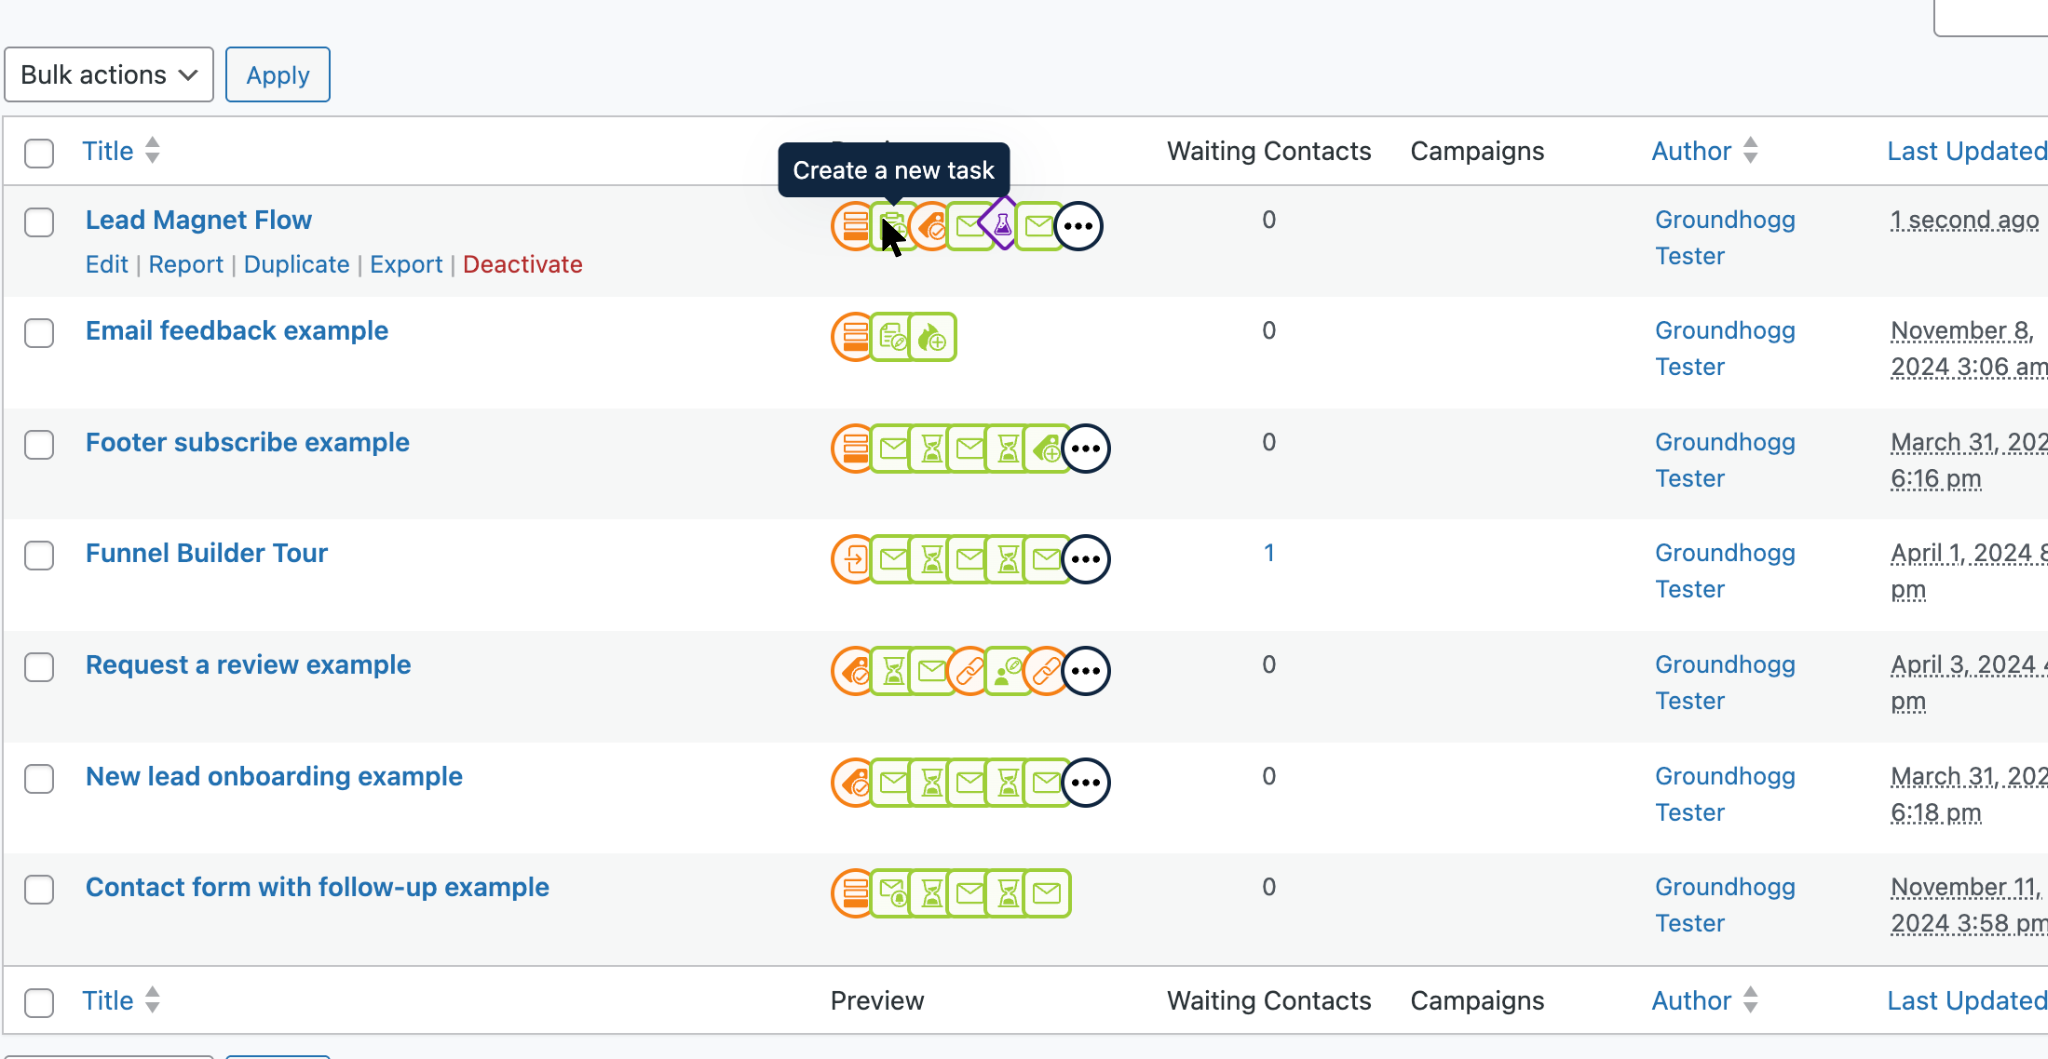Viewport: 2048px width, 1059px height.
Task: Click the form trigger icon for Email feedback example
Action: (854, 337)
